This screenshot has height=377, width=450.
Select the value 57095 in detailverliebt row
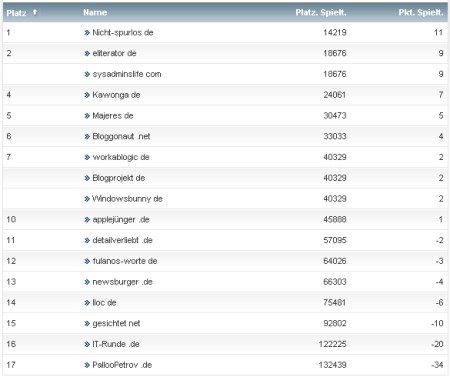[x=335, y=240]
